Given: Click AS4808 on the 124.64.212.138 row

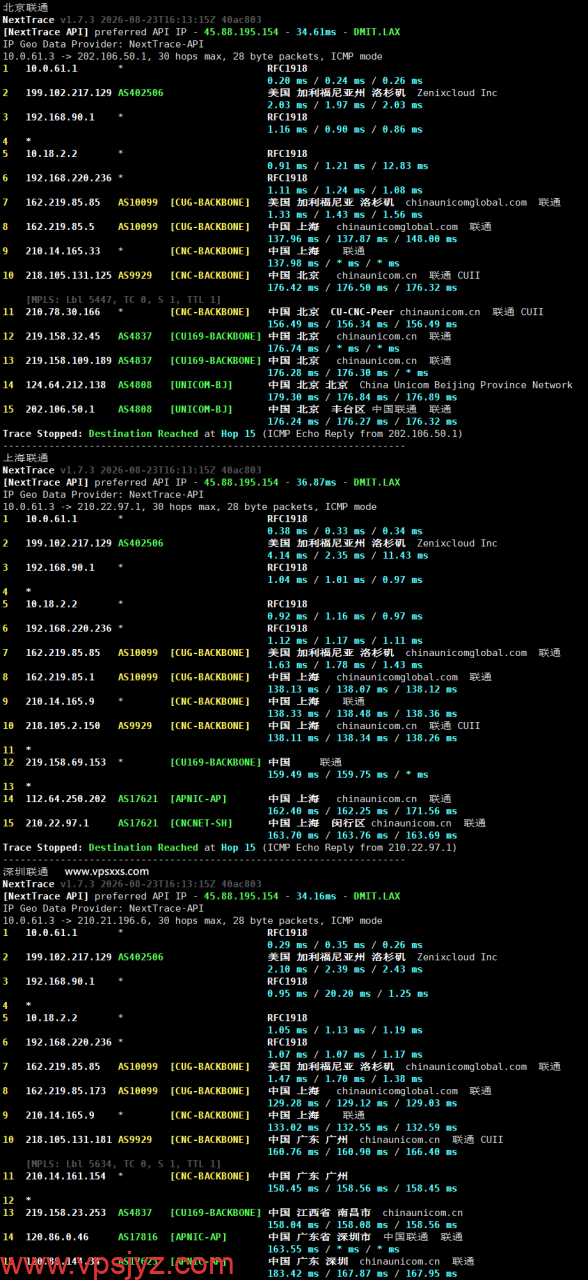Looking at the screenshot, I should click(x=135, y=385).
